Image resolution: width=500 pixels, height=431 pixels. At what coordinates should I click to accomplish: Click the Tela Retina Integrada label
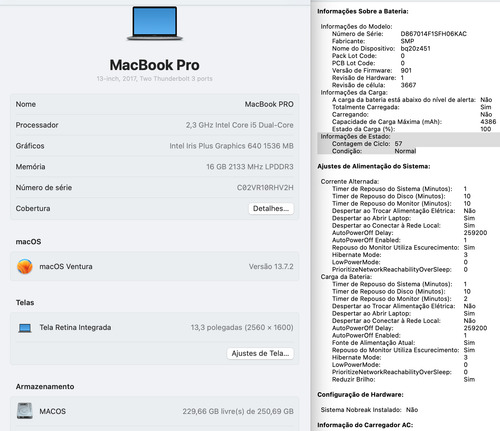click(75, 328)
